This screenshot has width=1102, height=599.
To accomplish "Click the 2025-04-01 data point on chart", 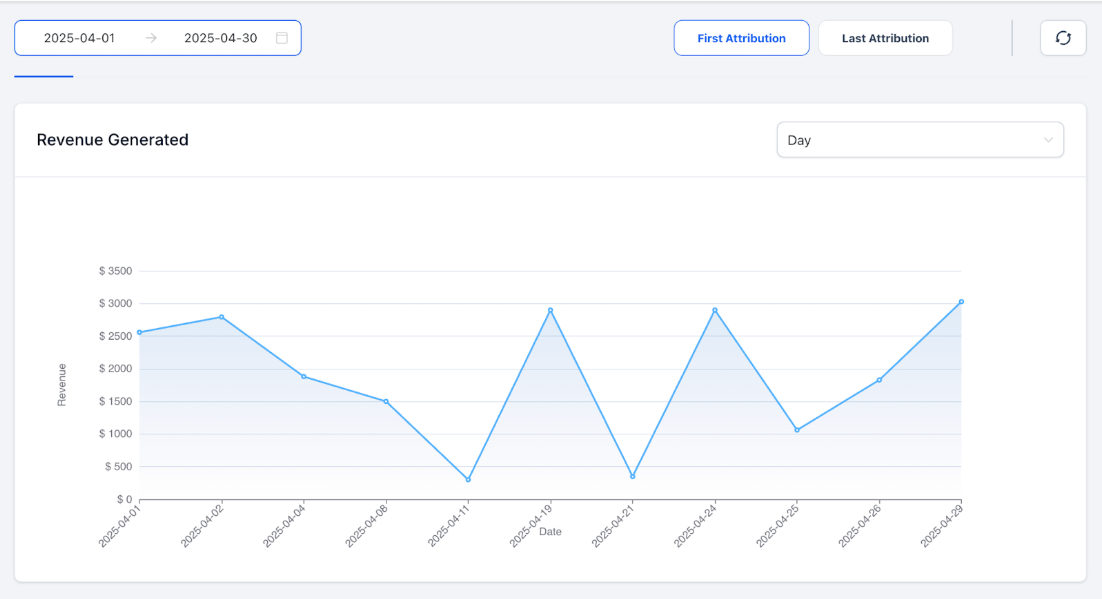I will [x=139, y=333].
